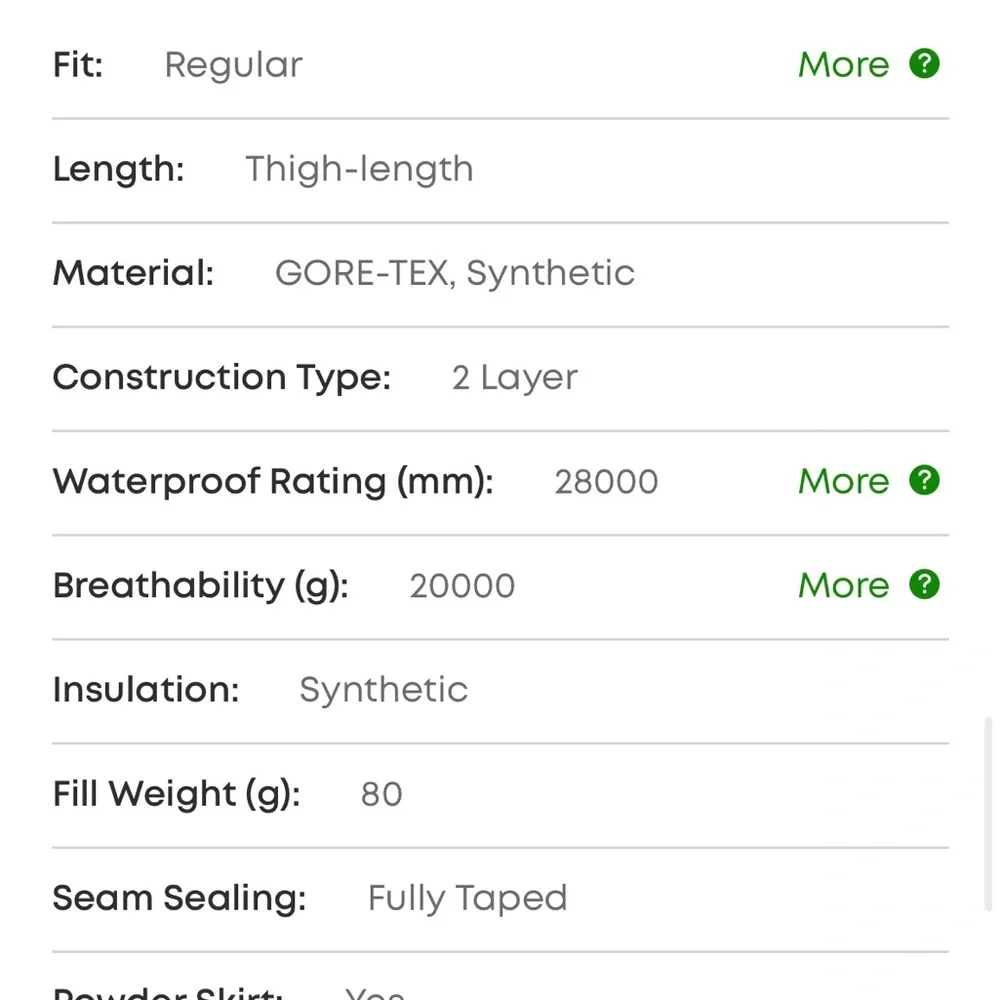The image size is (1000, 1000).
Task: Select the 'Regular' fit value
Action: (x=233, y=65)
